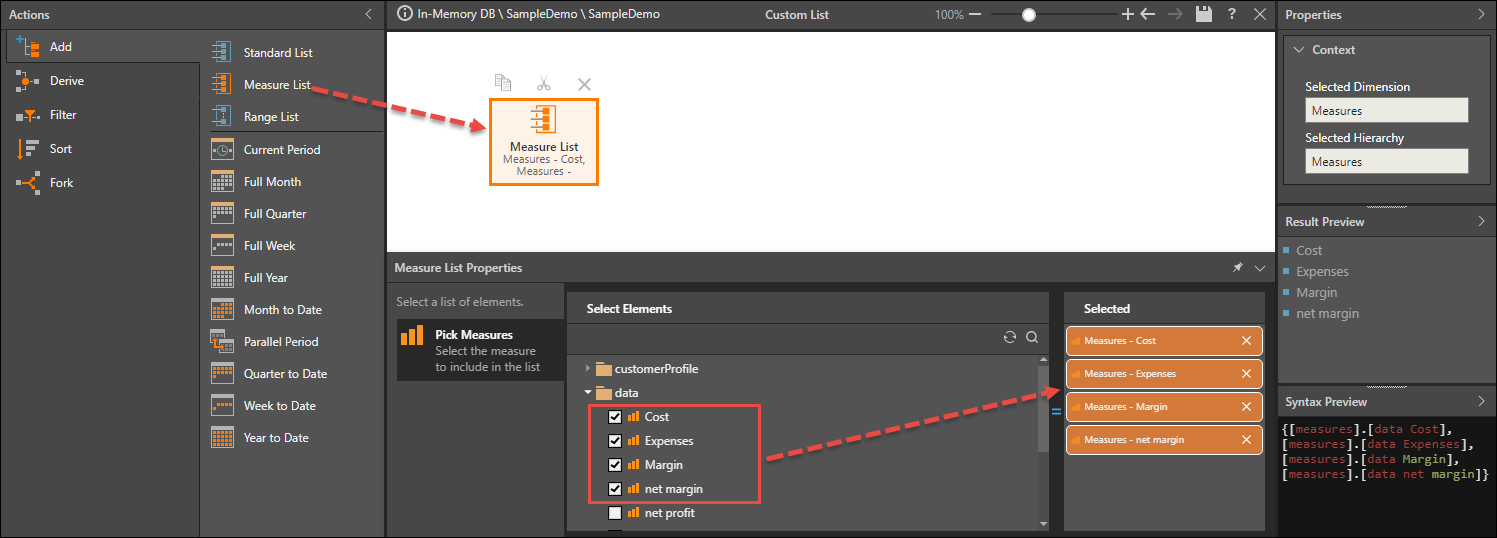Click the search icon in Select Elements

[x=1031, y=337]
